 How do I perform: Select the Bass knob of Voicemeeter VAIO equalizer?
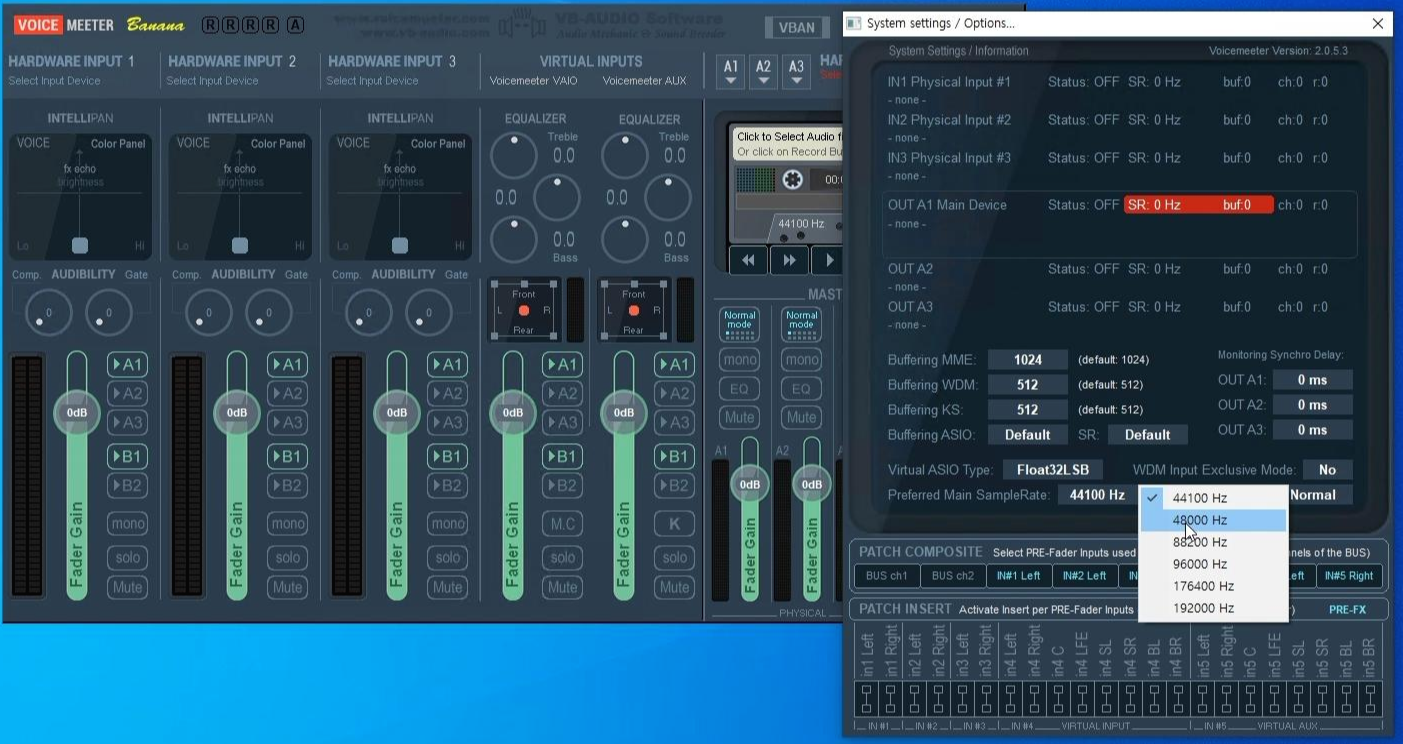click(x=514, y=238)
